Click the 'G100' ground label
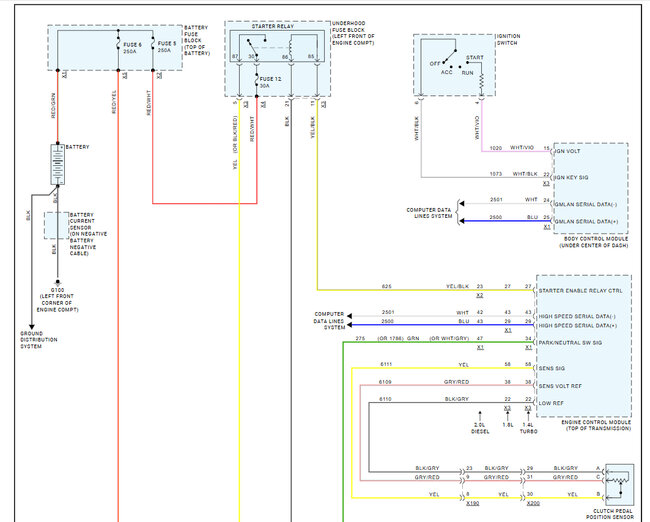Image resolution: width=650 pixels, height=522 pixels. point(57,290)
